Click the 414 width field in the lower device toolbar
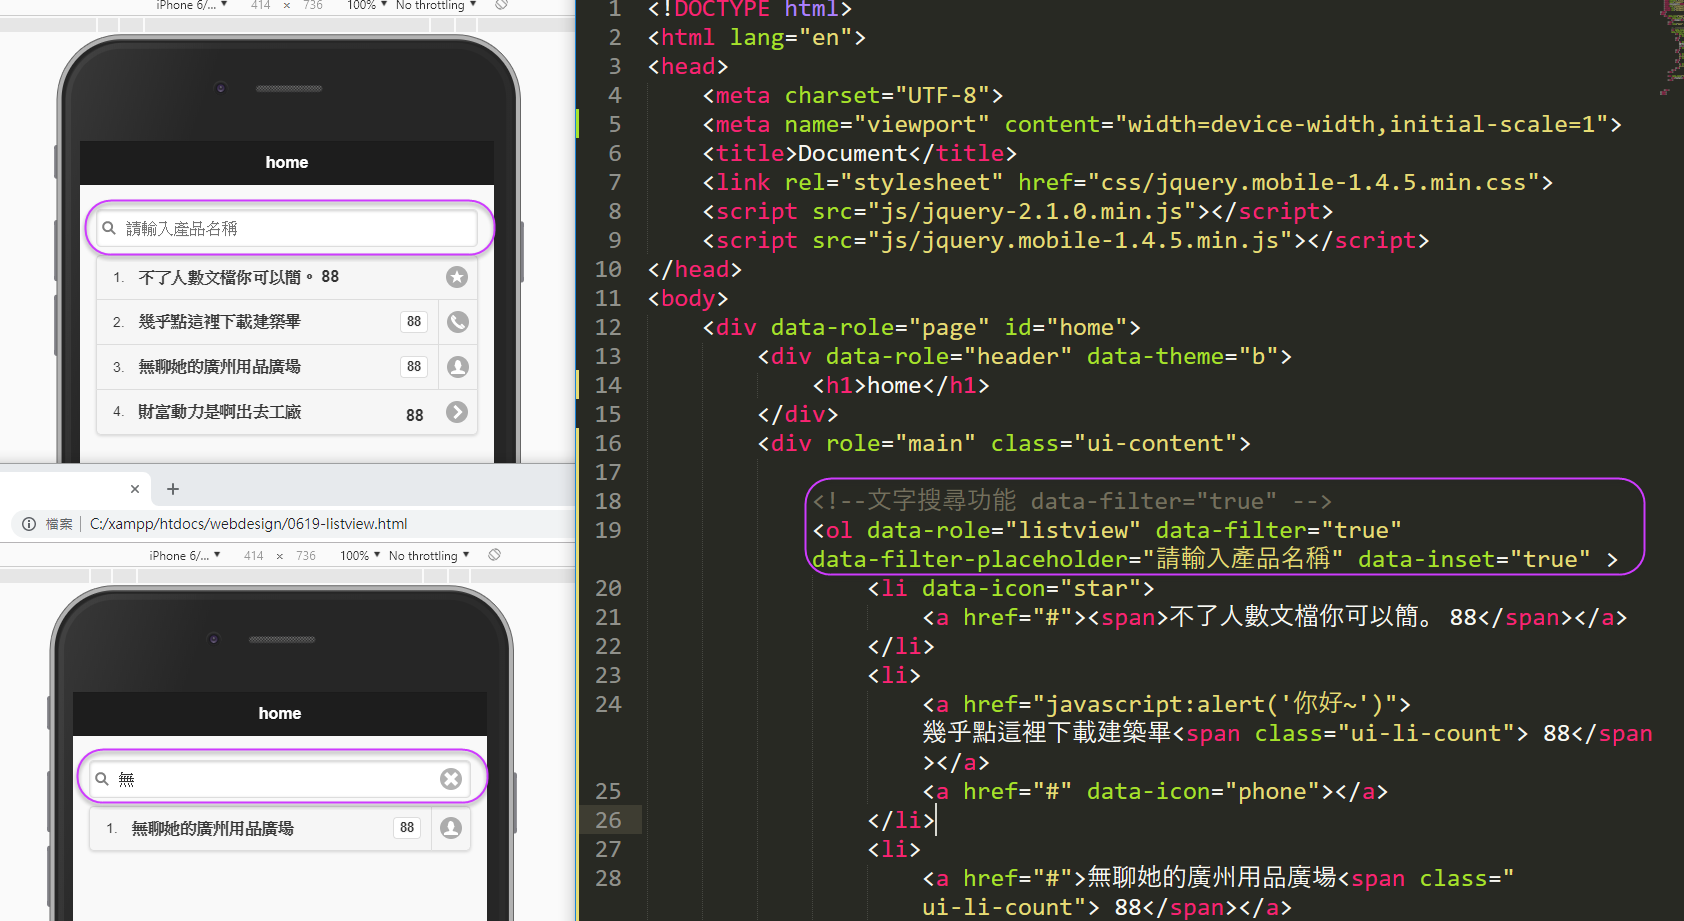 254,556
